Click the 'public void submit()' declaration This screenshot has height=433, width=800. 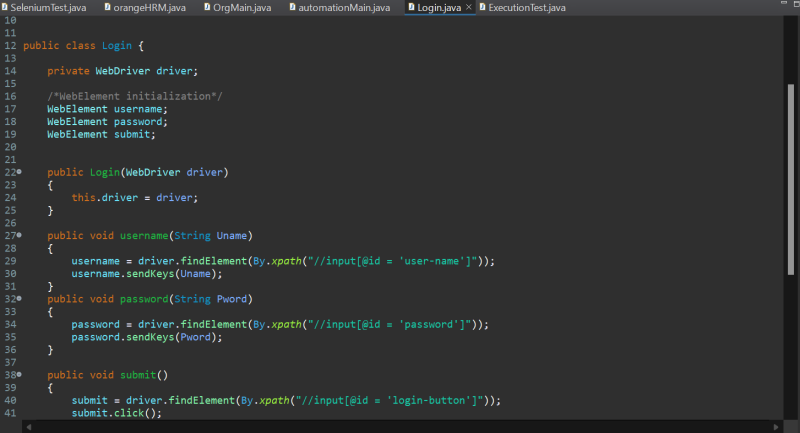pos(108,375)
